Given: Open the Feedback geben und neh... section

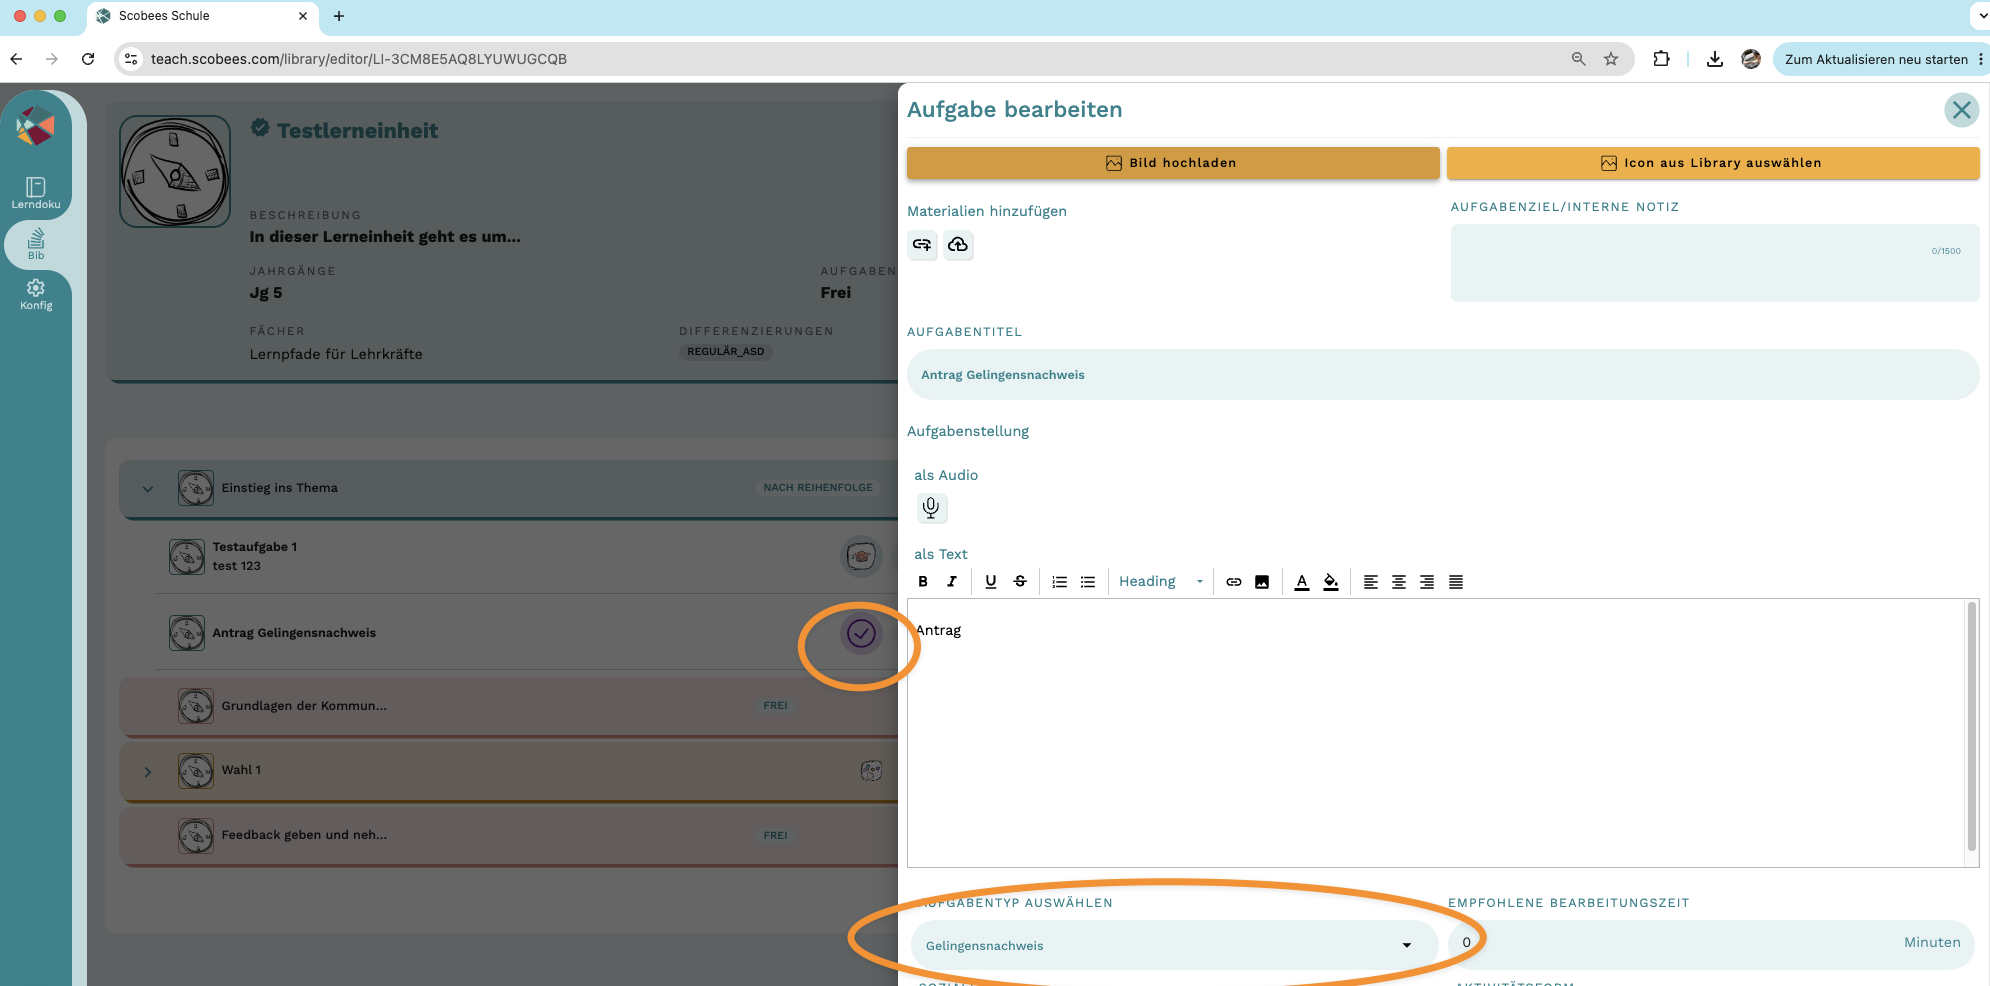Looking at the screenshot, I should (x=510, y=835).
